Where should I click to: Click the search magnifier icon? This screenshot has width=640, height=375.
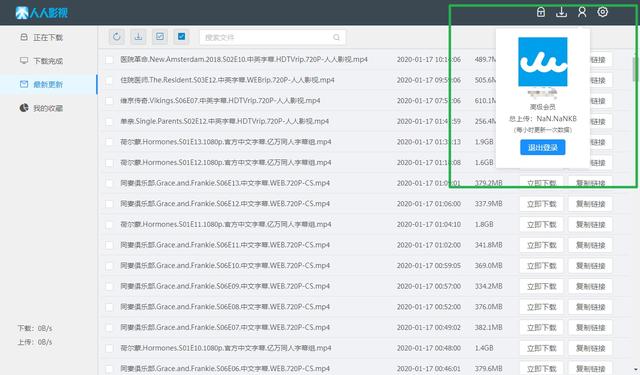tap(336, 38)
